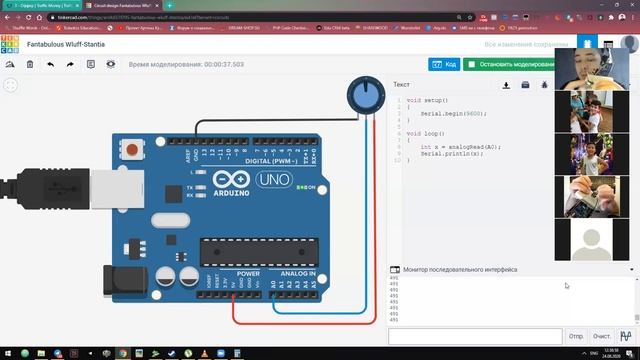
Task: Focus the serial monitor input field
Action: 475,337
